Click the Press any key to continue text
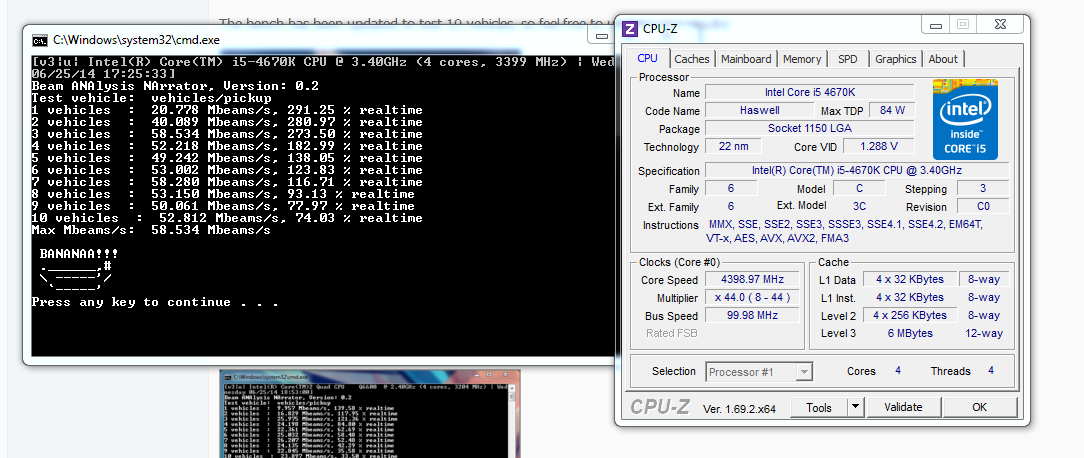Image resolution: width=1084 pixels, height=458 pixels. 156,302
